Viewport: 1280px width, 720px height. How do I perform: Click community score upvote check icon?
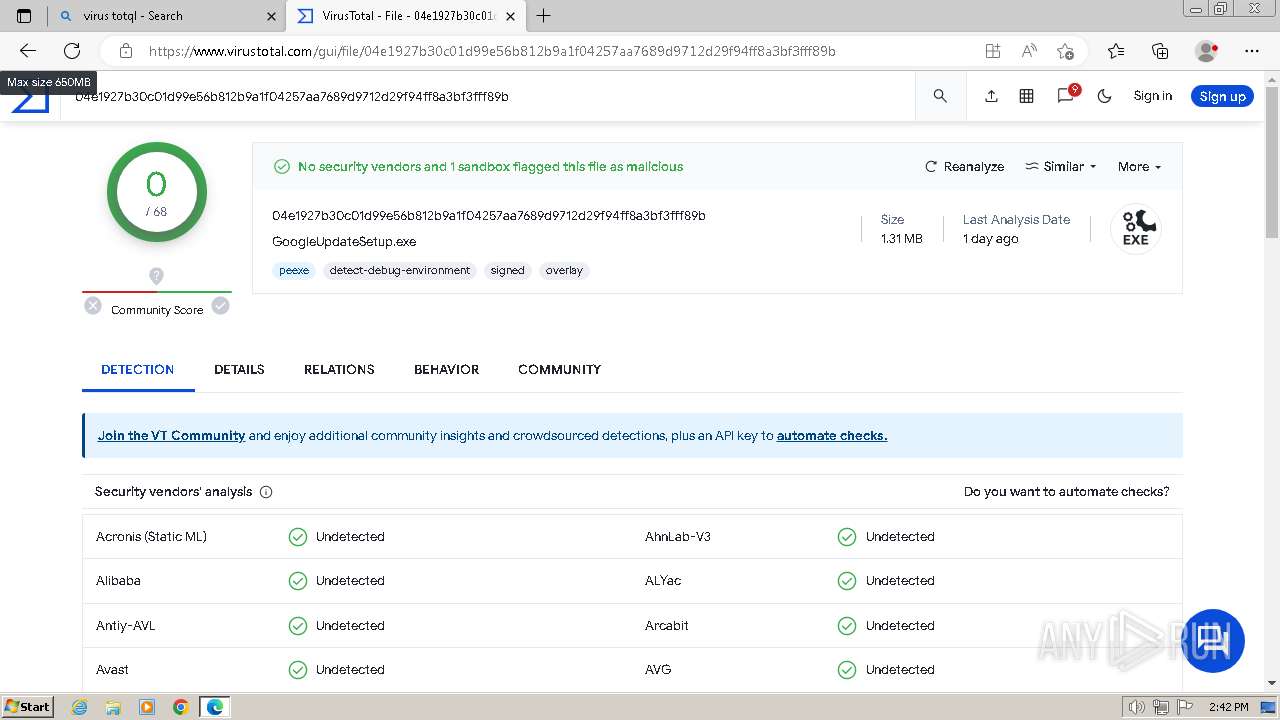tap(220, 306)
